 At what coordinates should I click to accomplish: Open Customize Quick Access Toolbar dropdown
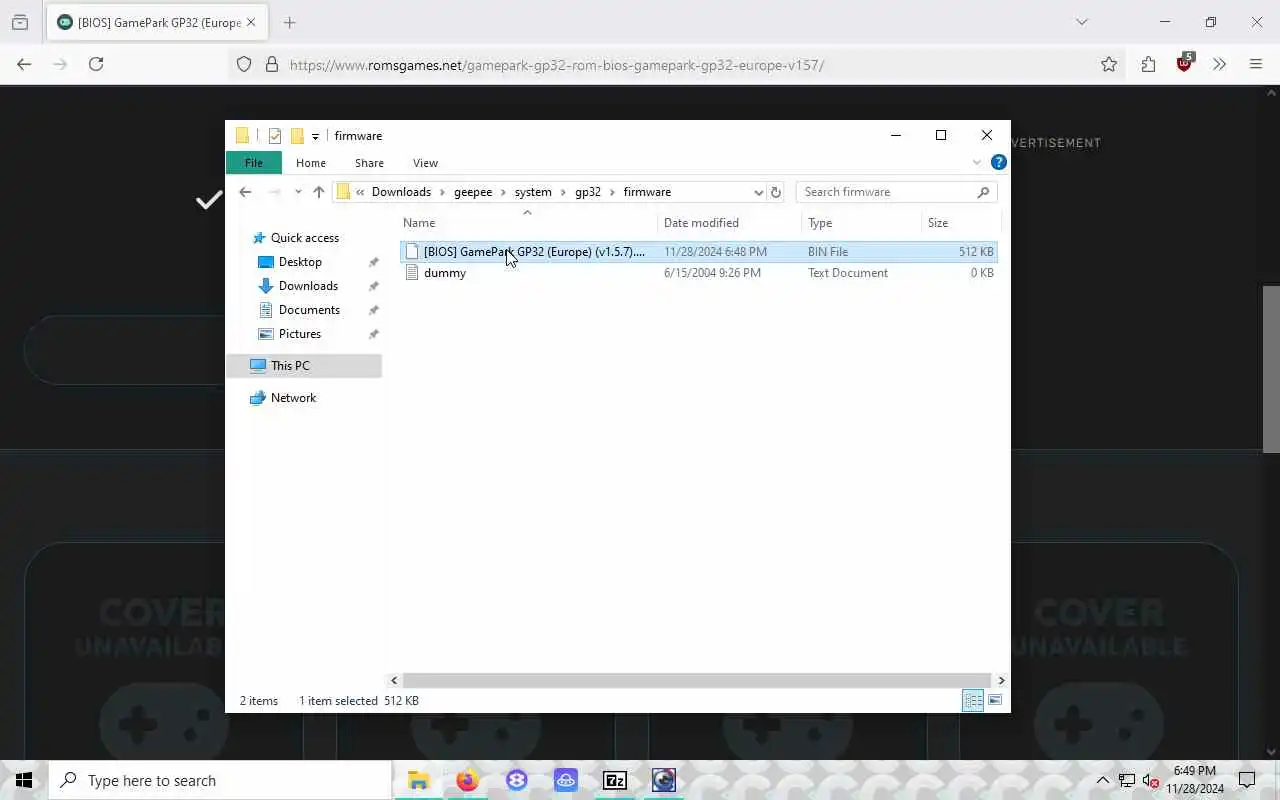tap(315, 136)
